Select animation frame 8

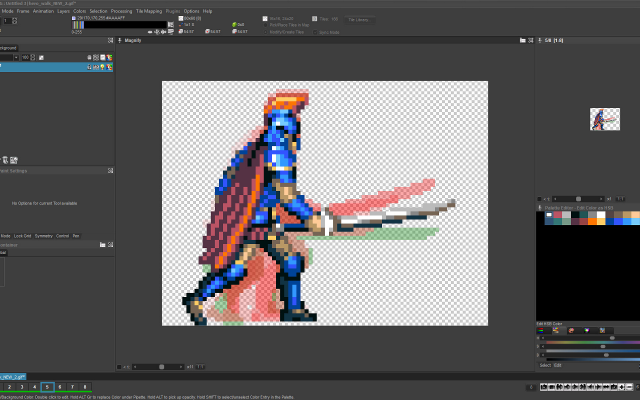tap(85, 387)
